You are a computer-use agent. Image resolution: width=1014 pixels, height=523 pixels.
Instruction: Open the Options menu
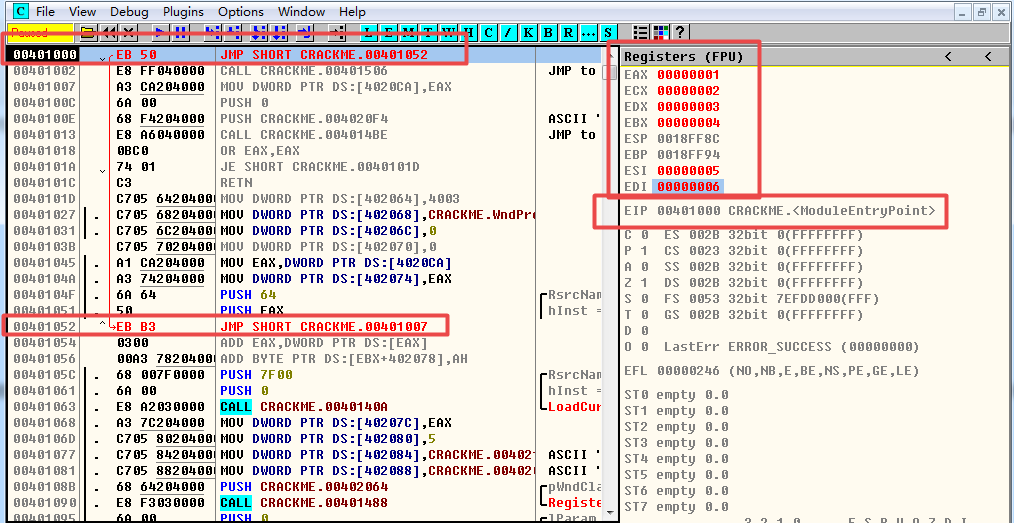(x=241, y=12)
